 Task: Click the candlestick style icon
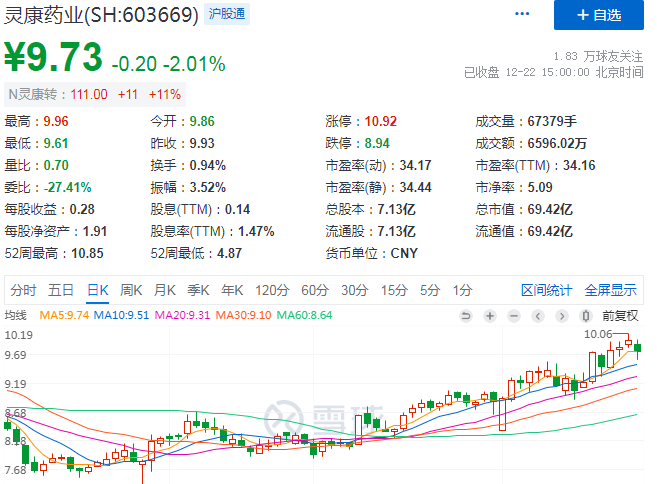586,316
